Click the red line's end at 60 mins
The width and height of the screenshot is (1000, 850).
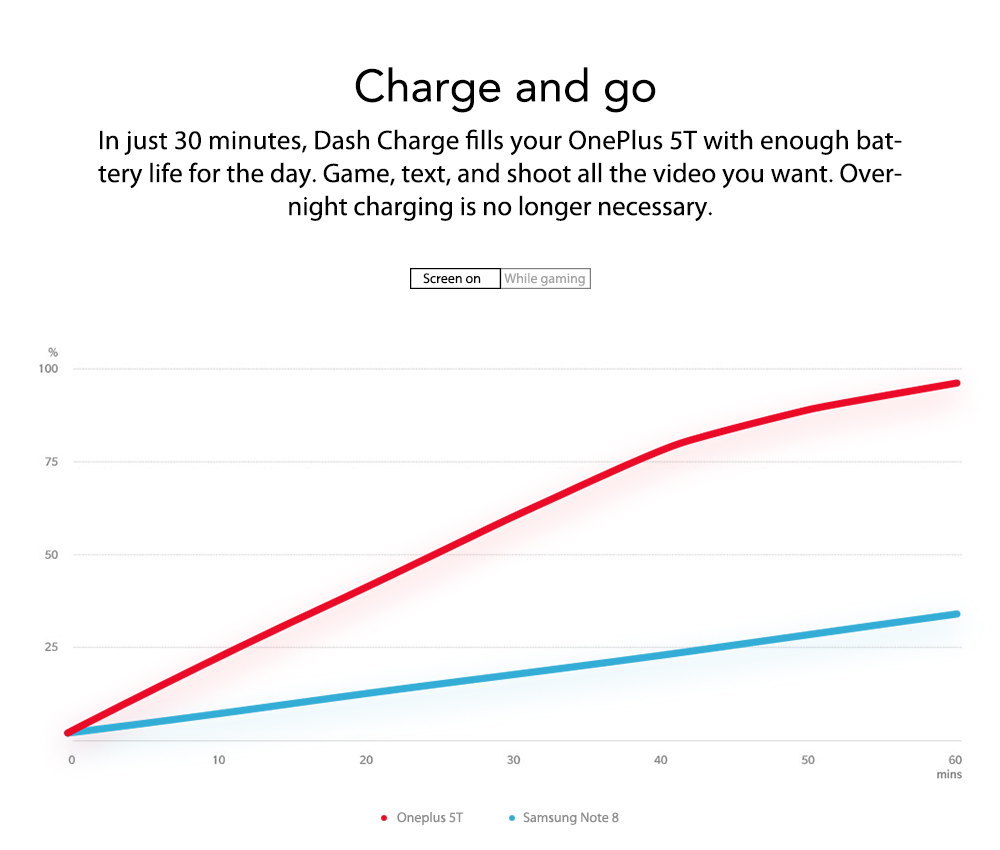click(x=956, y=383)
